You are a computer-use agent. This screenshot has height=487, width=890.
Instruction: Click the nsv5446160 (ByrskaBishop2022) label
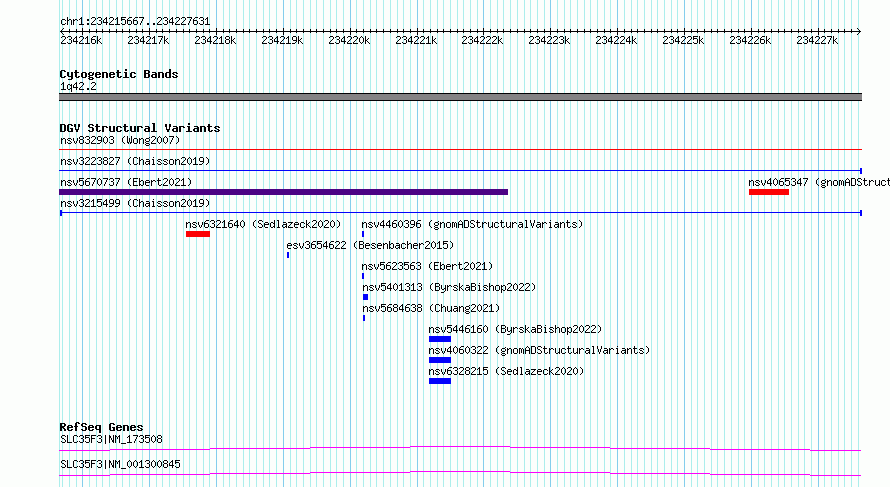515,329
